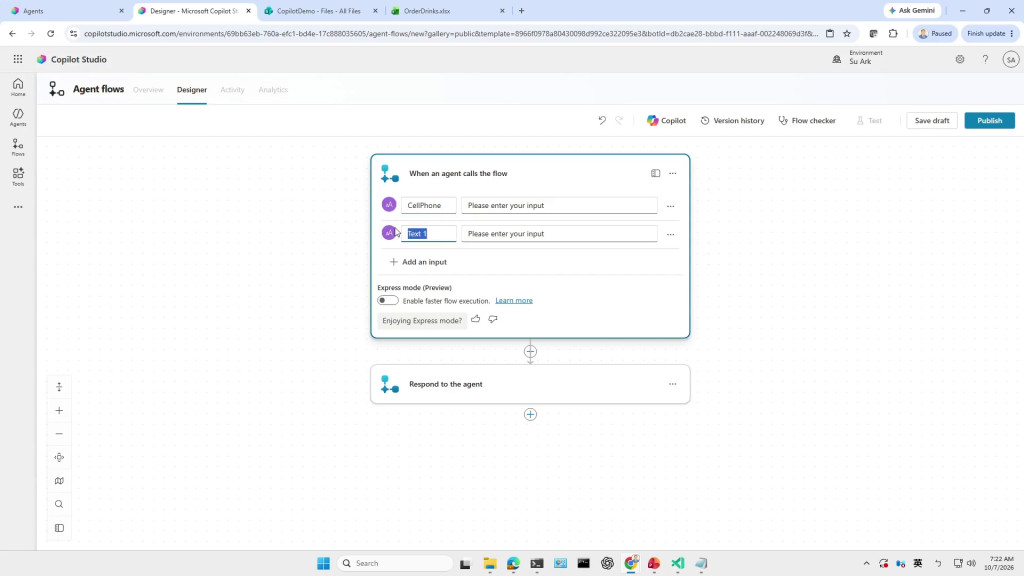Open the Copilot assistant pane
Viewport: 1024px width, 576px height.
pyautogui.click(x=666, y=120)
